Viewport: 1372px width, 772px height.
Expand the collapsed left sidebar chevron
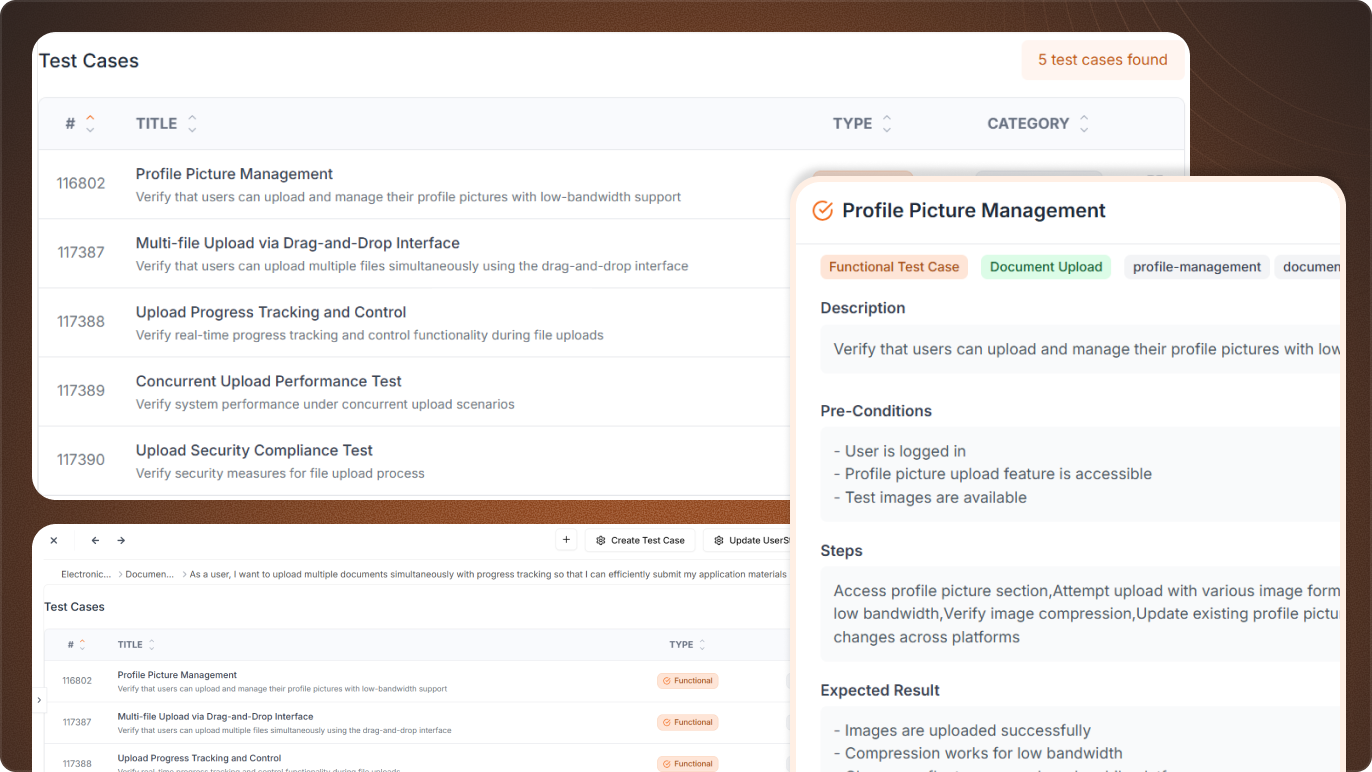click(39, 700)
